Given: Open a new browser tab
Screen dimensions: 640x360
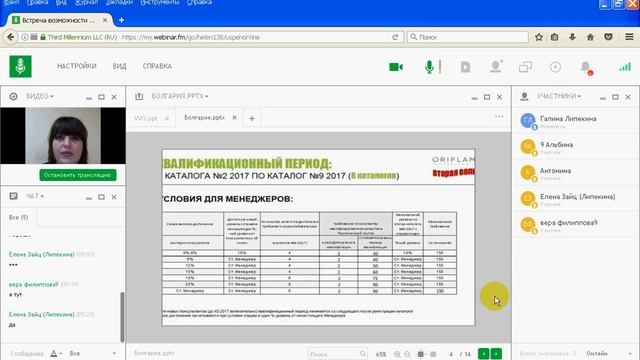Looking at the screenshot, I should tap(121, 20).
